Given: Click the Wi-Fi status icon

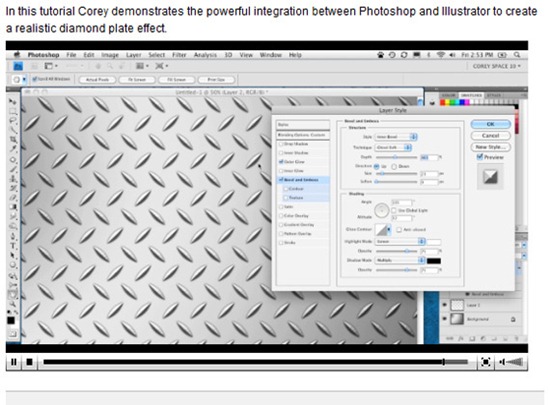Looking at the screenshot, I should [441, 55].
